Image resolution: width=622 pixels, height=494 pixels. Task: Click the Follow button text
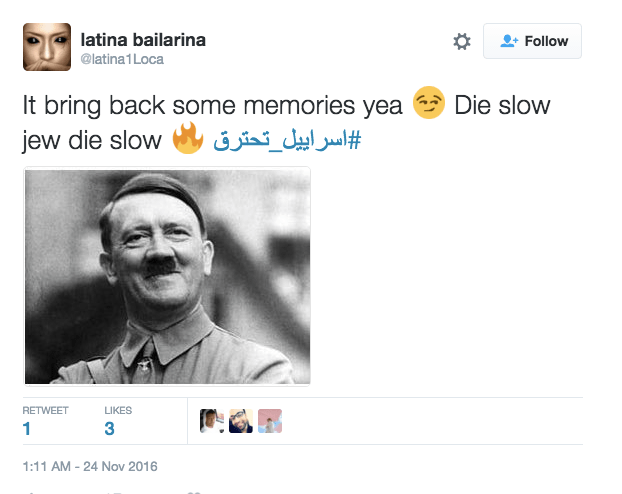tap(546, 41)
